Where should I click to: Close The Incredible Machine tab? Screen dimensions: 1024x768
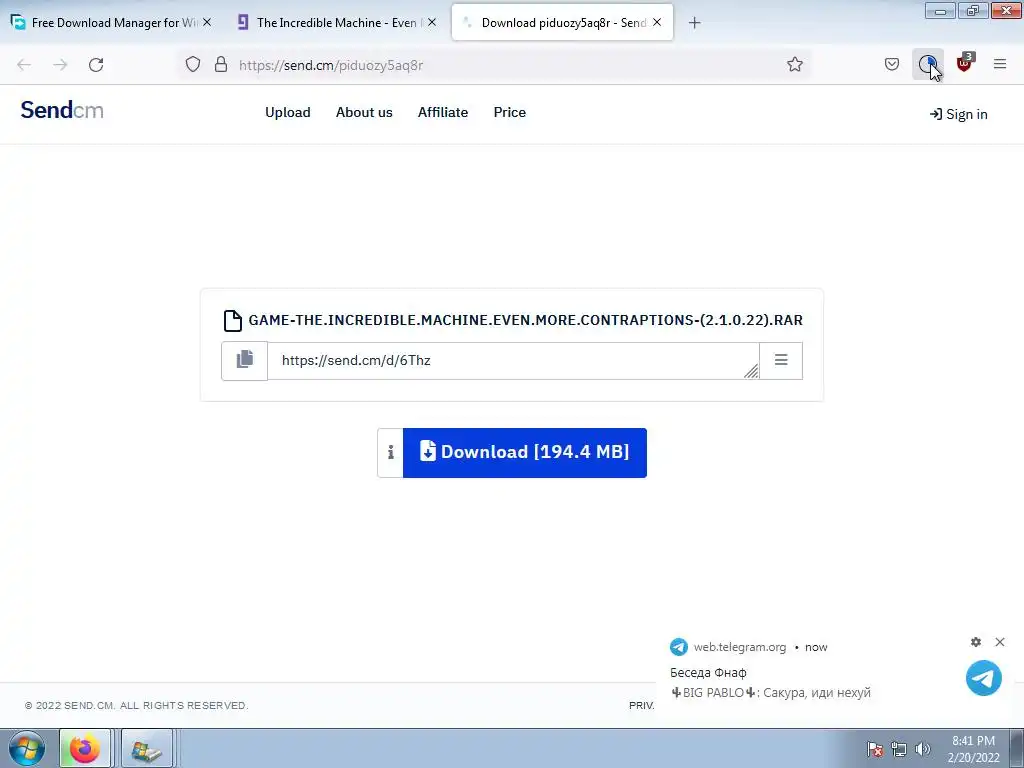(x=432, y=22)
